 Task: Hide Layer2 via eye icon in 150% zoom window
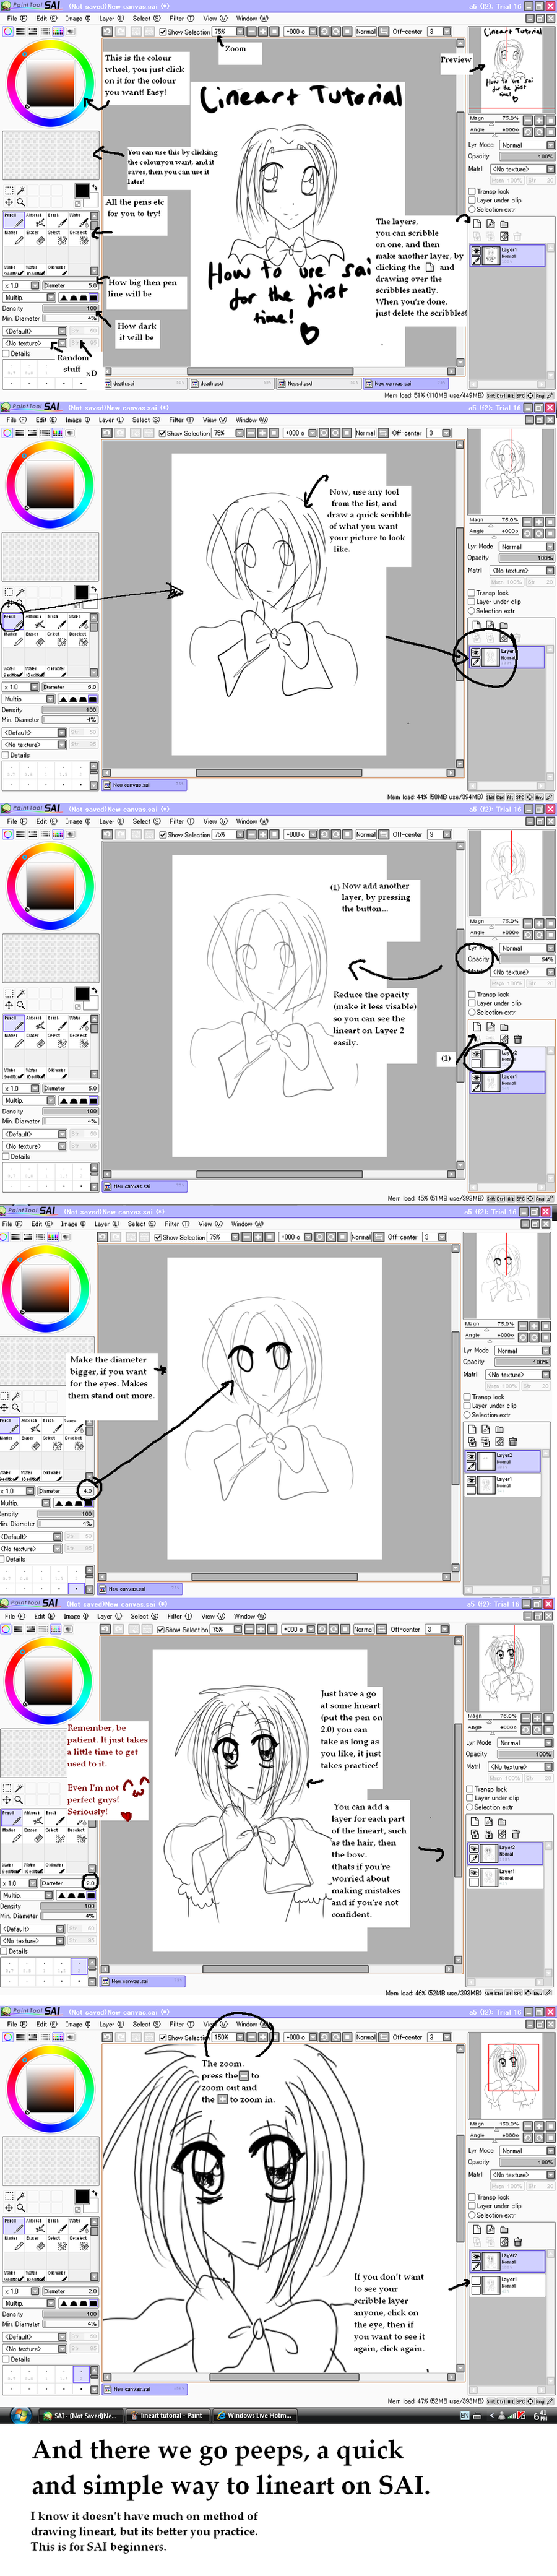pyautogui.click(x=477, y=2257)
